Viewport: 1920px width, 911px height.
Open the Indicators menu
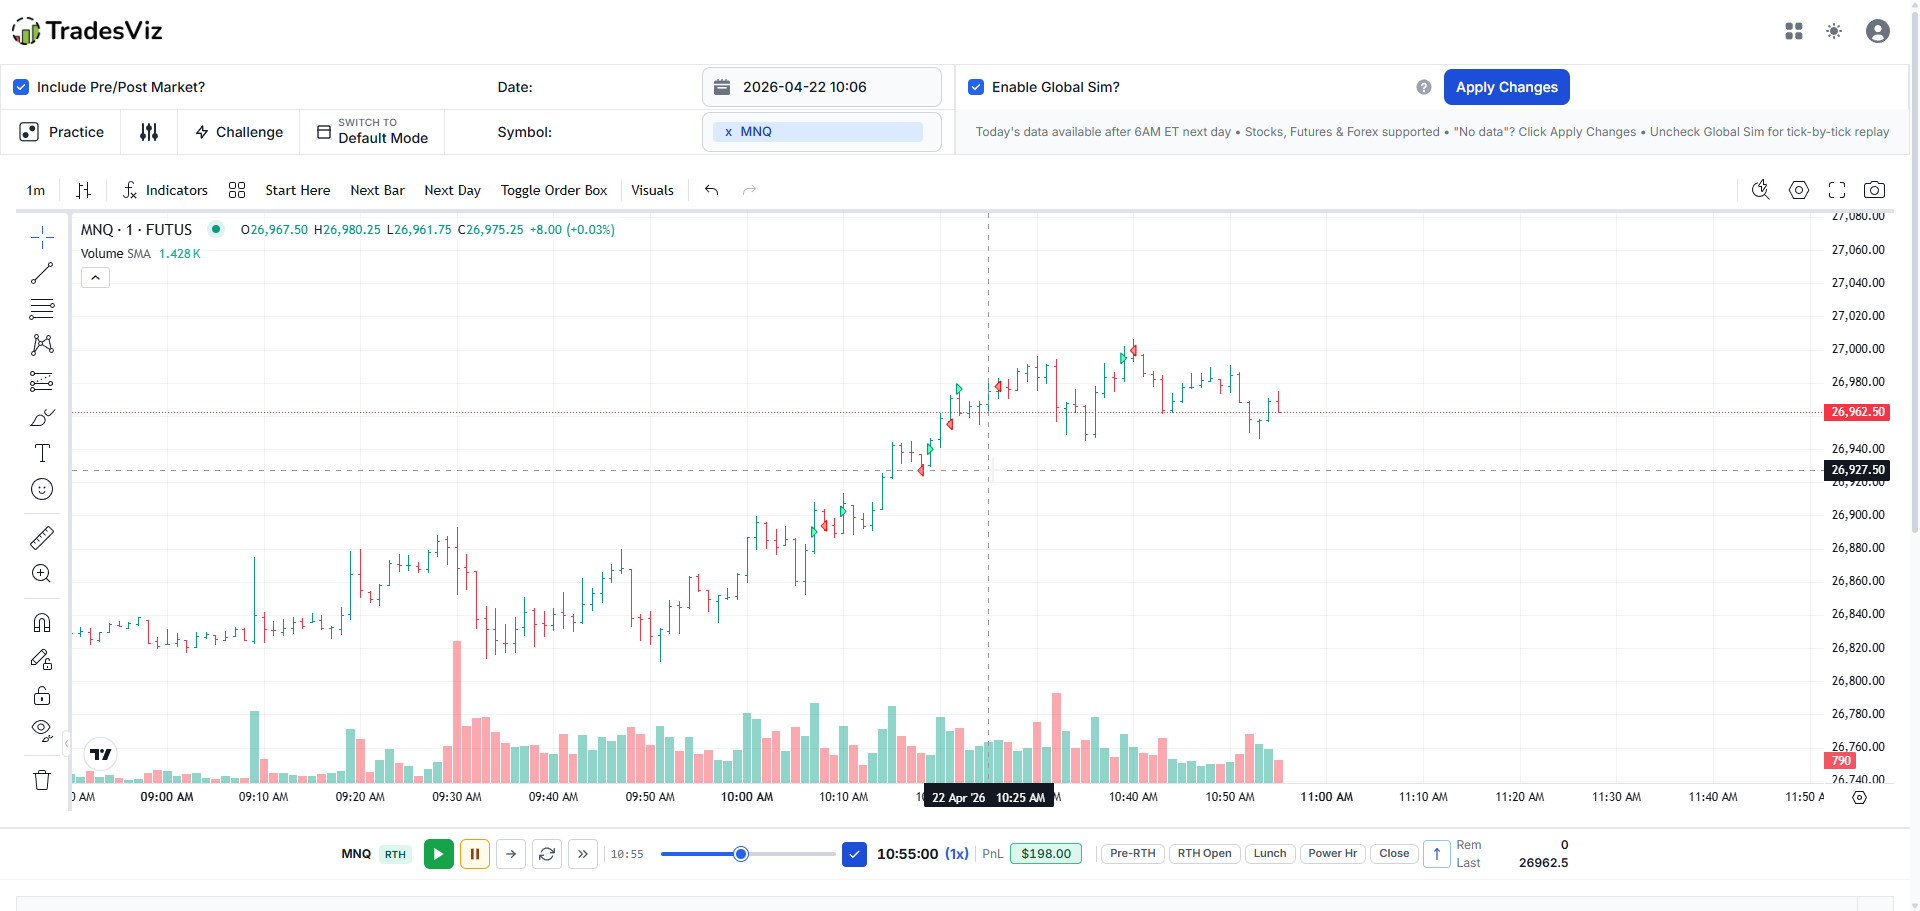165,190
